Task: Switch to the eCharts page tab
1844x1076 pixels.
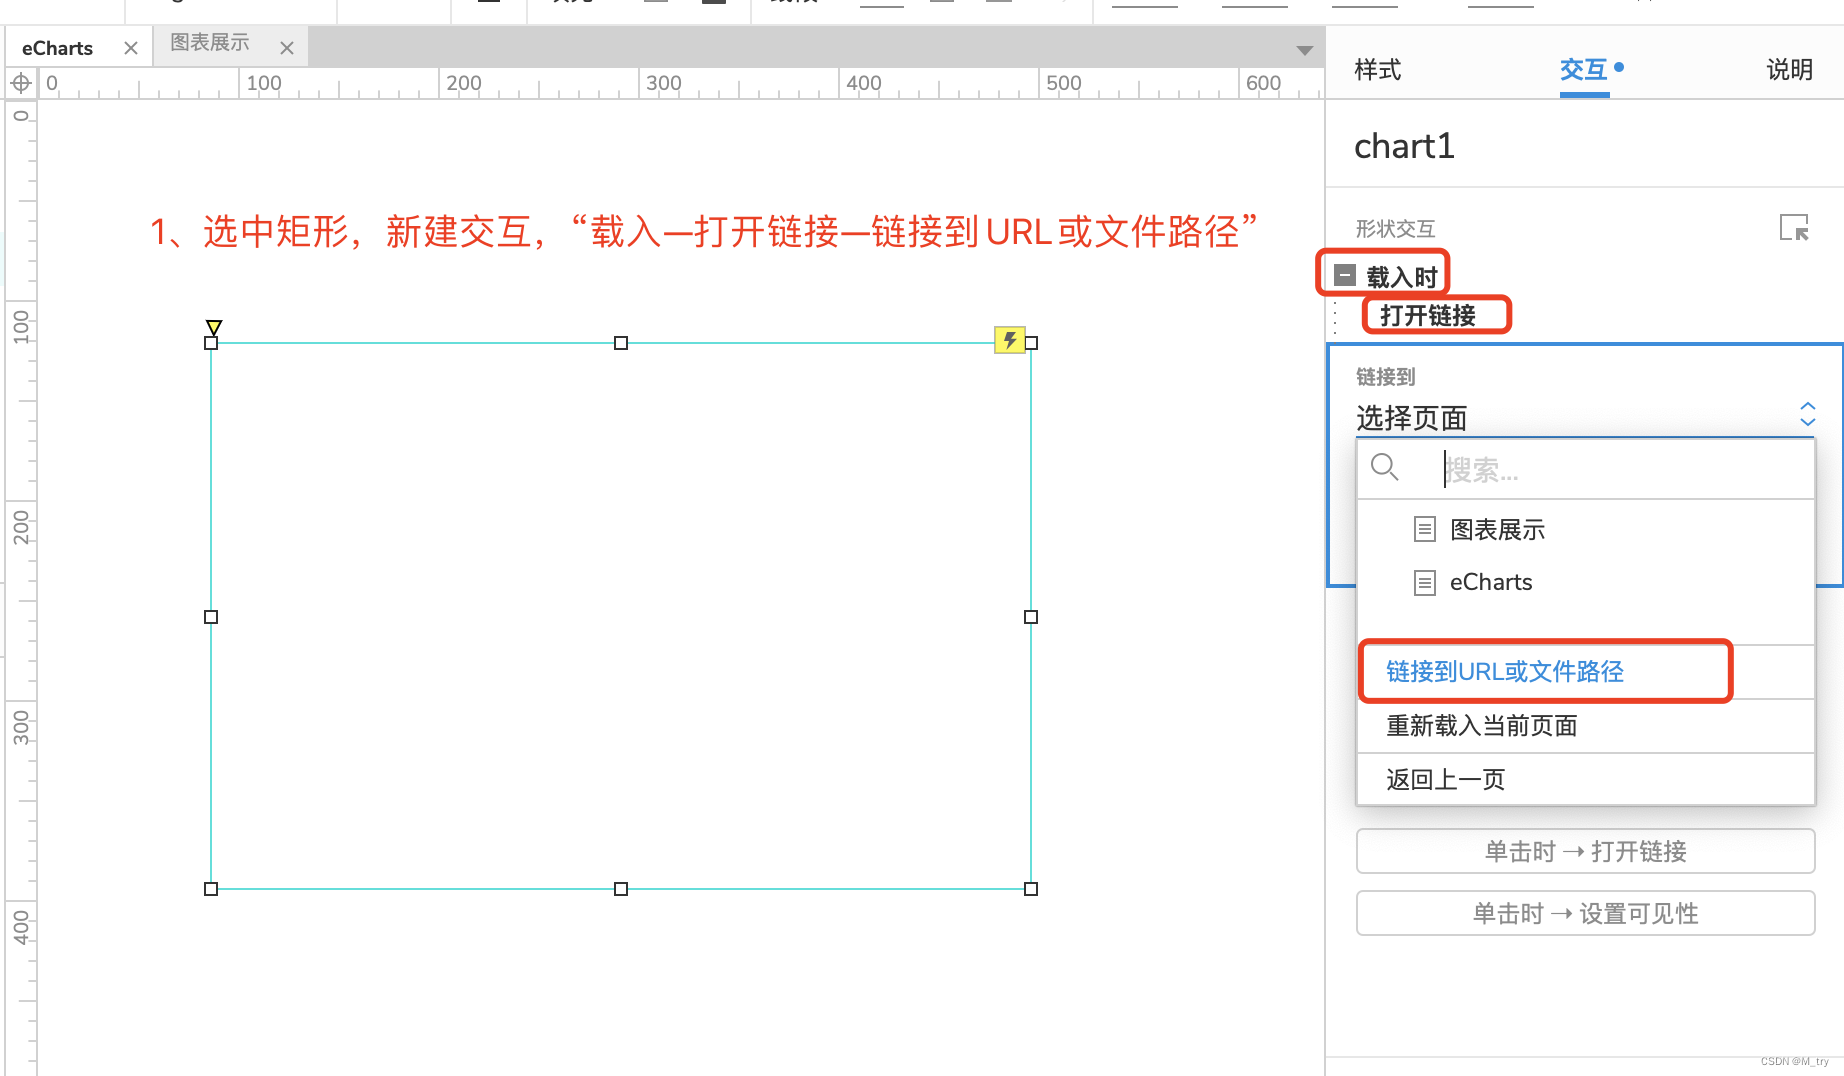Action: tap(58, 48)
